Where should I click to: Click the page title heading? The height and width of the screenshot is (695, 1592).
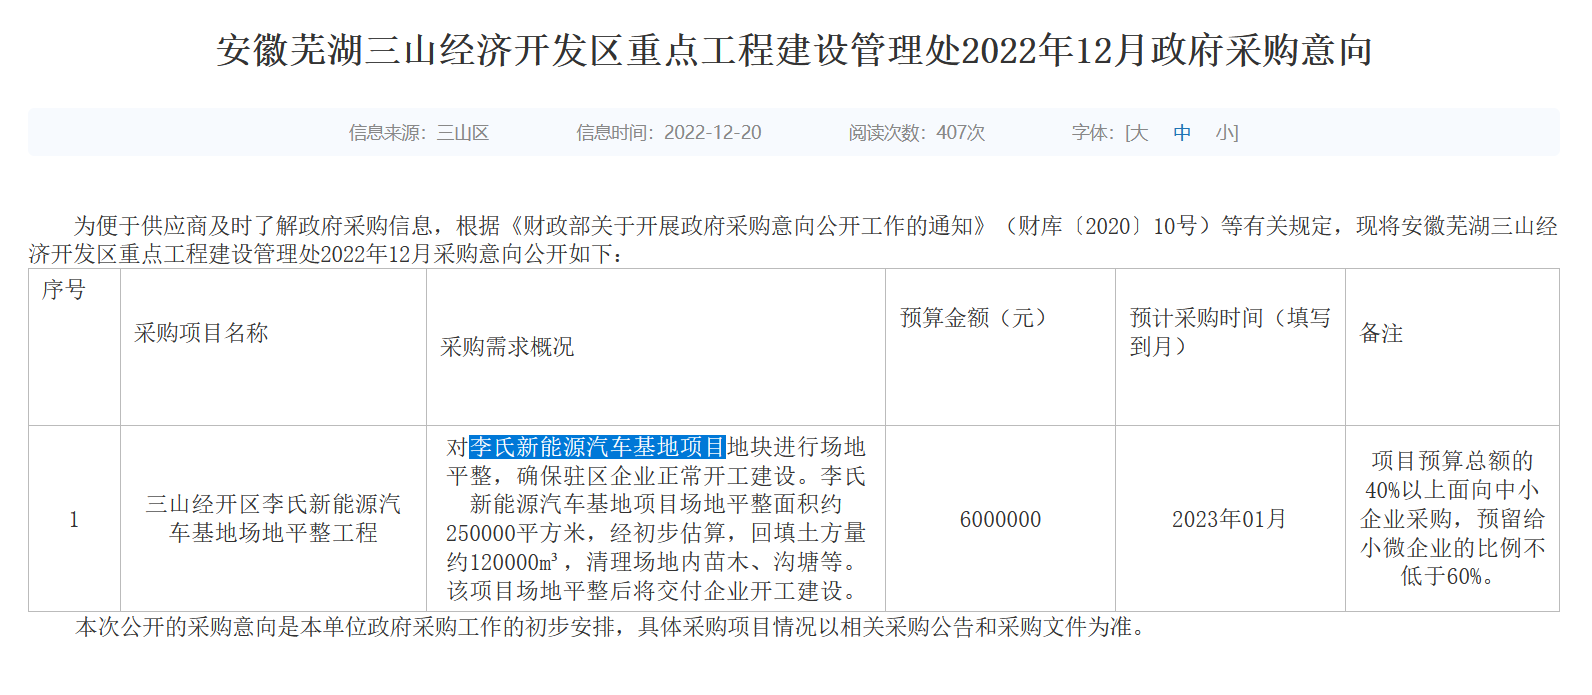[x=795, y=50]
